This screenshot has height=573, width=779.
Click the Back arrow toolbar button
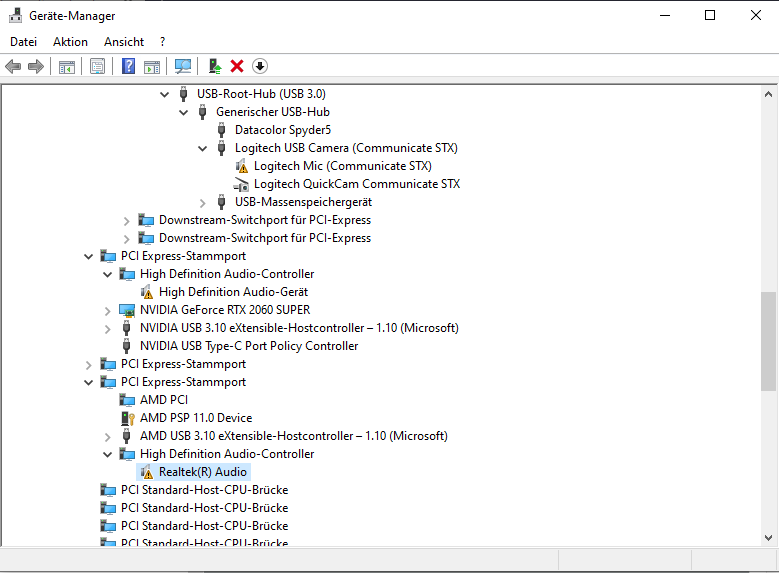coord(13,66)
